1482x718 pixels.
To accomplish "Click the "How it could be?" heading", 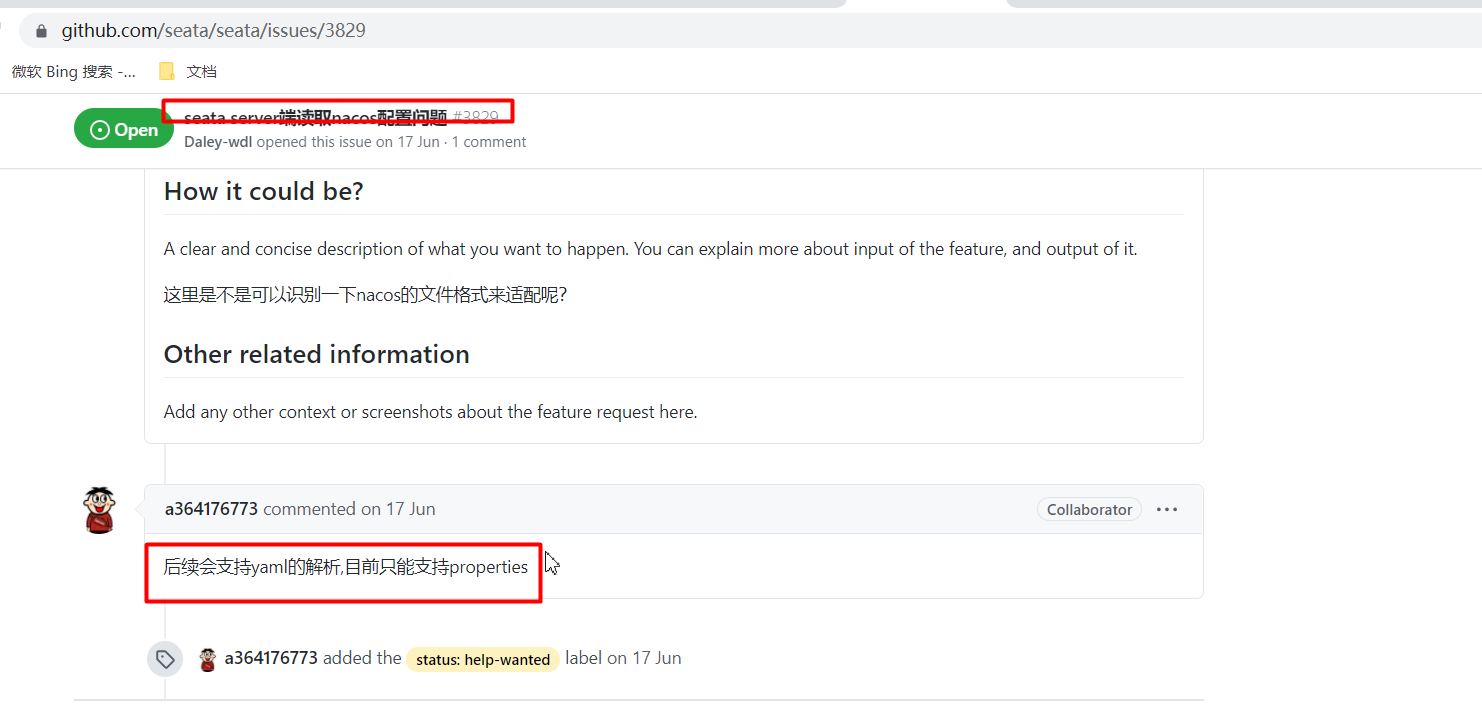I will (263, 191).
